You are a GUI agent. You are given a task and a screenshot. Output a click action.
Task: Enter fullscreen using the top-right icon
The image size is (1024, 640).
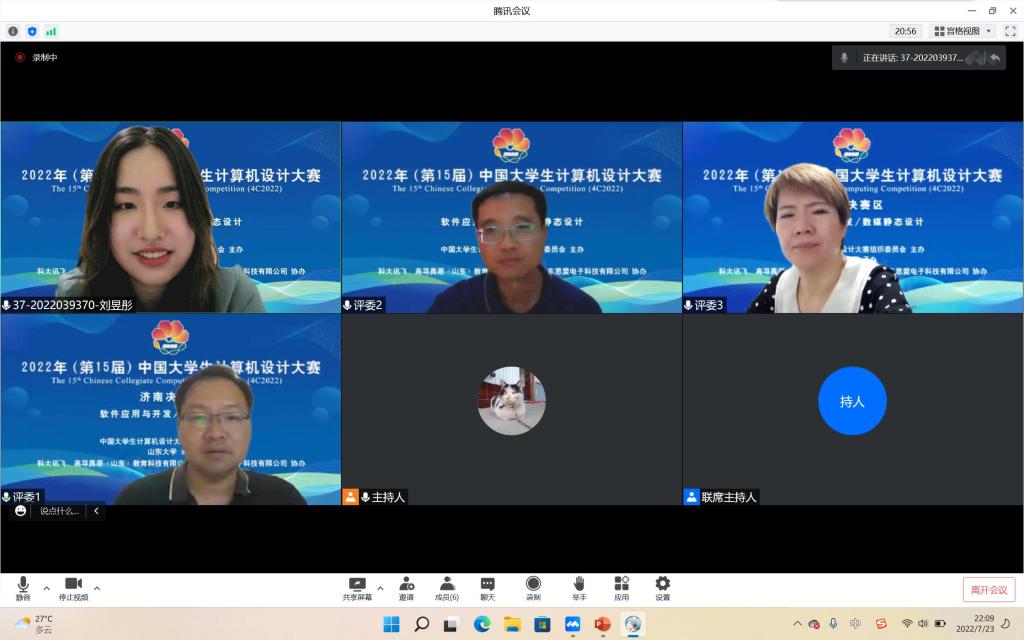(x=1010, y=31)
